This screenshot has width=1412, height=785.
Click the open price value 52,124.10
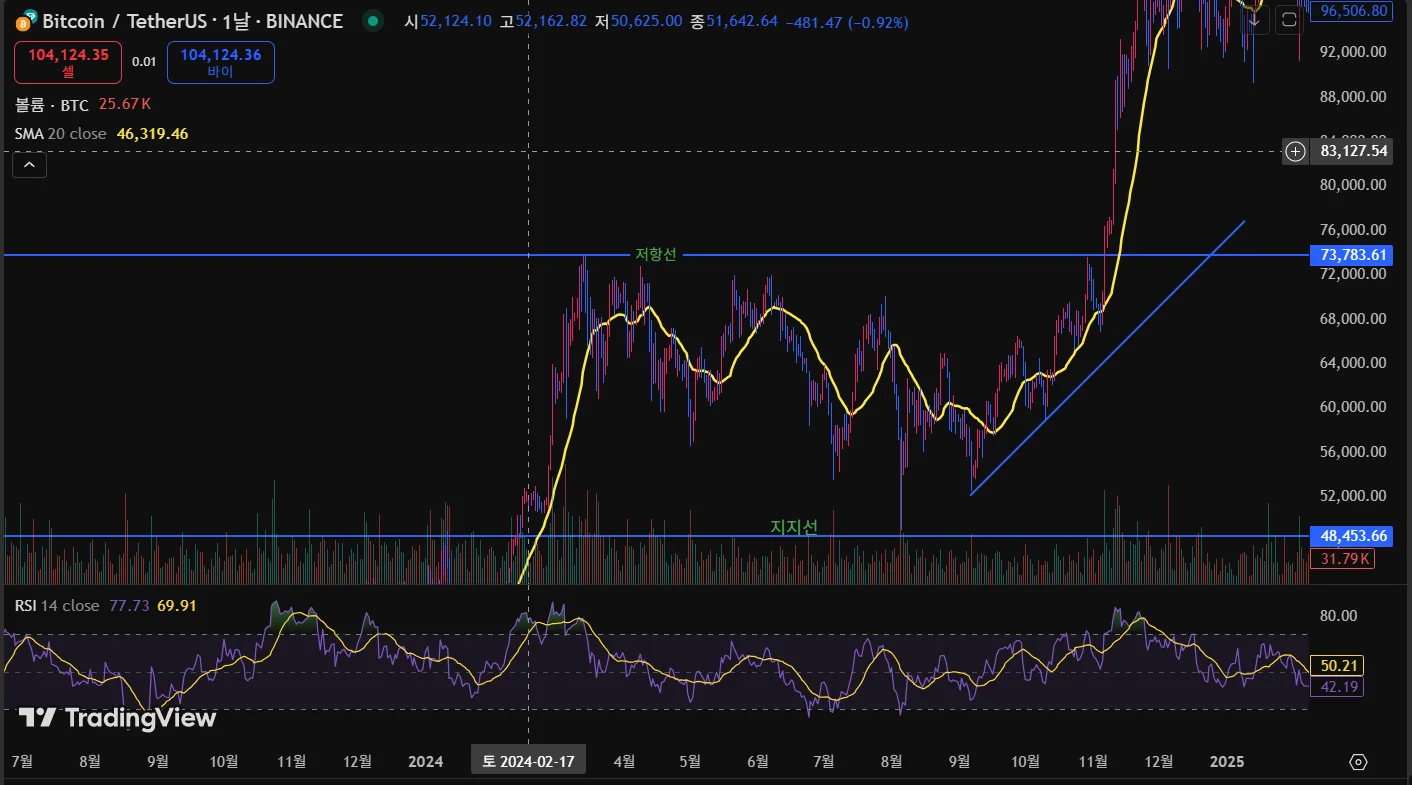455,21
